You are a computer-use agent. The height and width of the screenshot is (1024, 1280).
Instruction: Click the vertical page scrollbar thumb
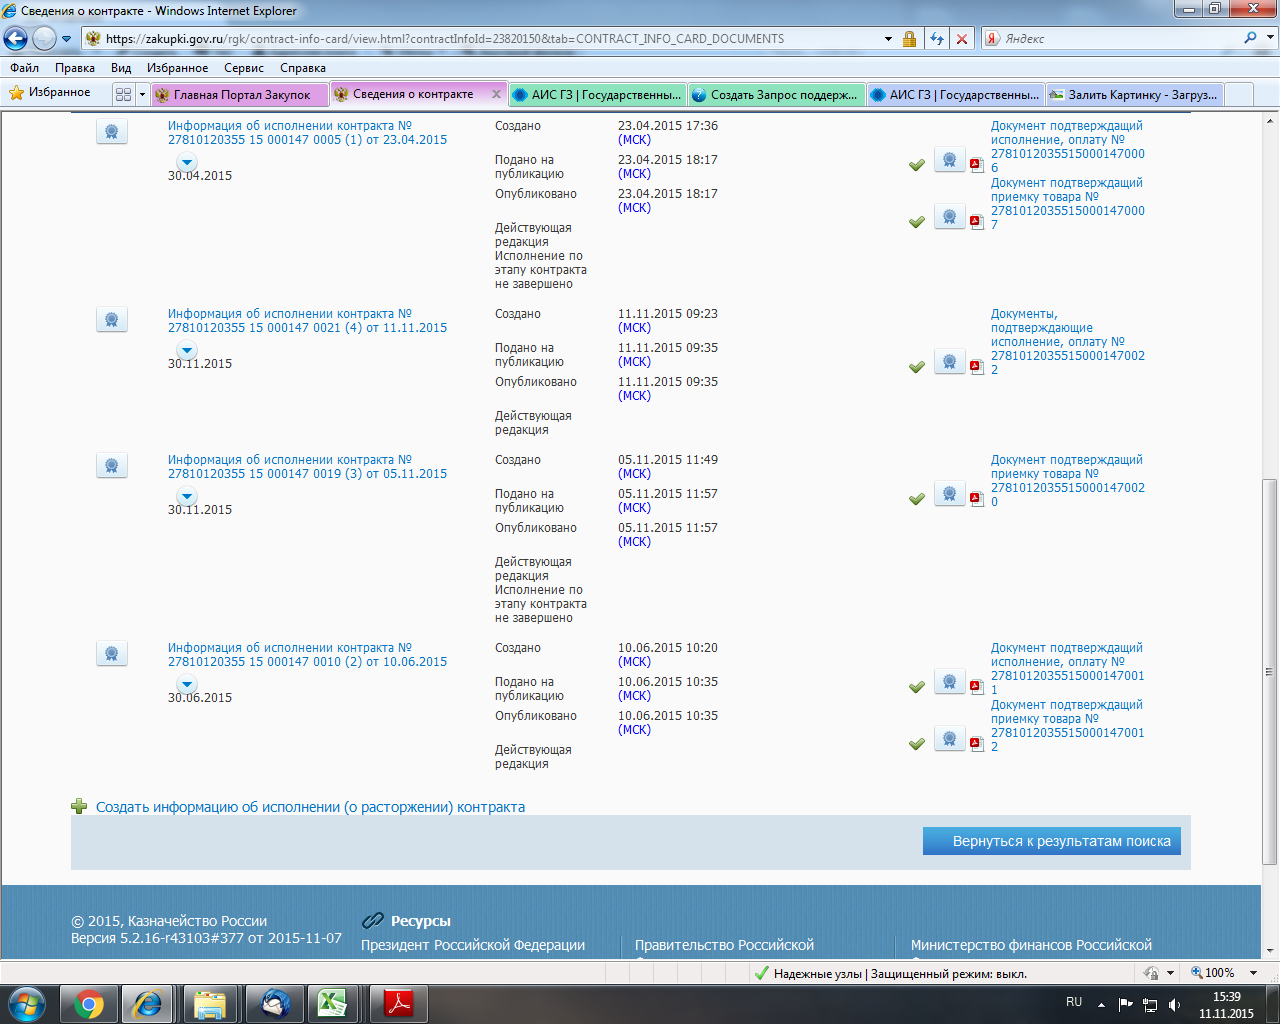pyautogui.click(x=1270, y=671)
